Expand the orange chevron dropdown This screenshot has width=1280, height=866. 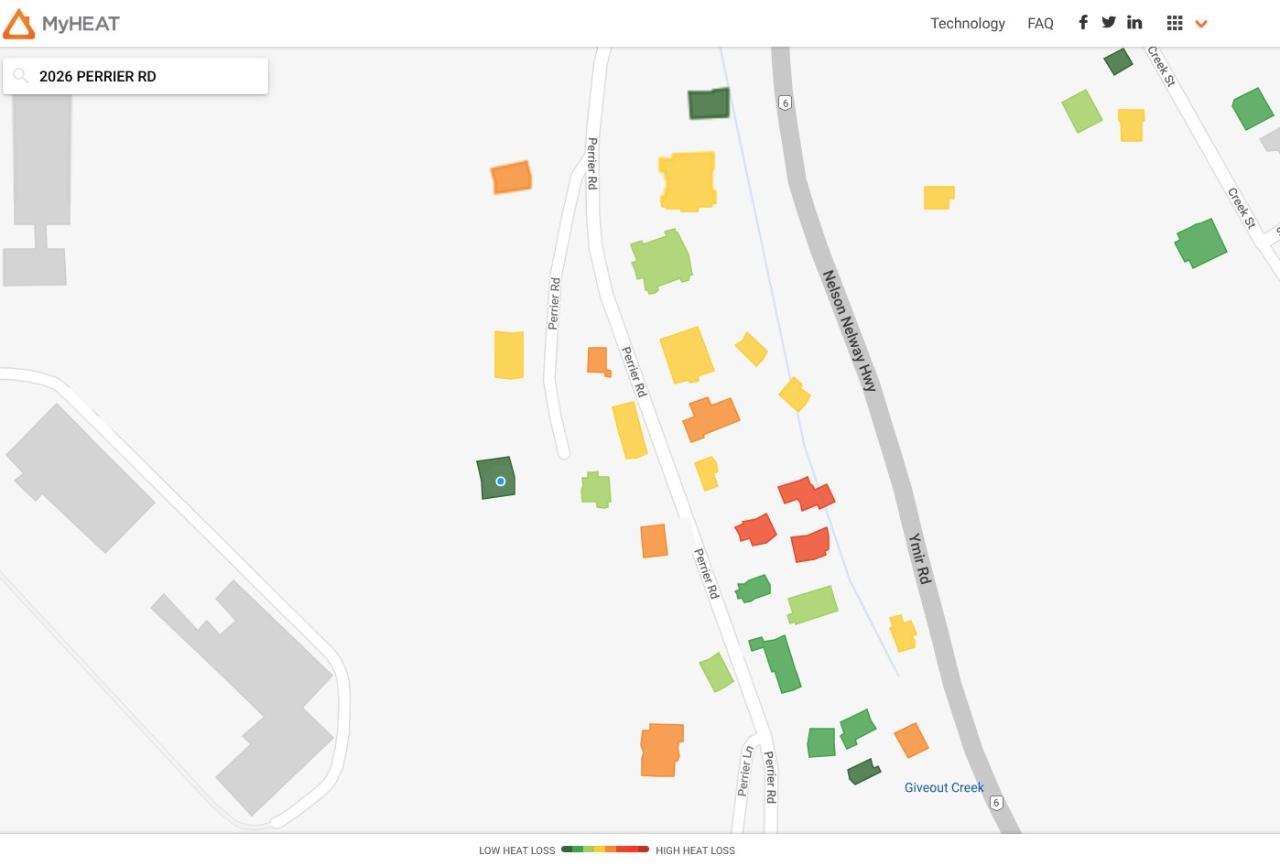(1201, 24)
